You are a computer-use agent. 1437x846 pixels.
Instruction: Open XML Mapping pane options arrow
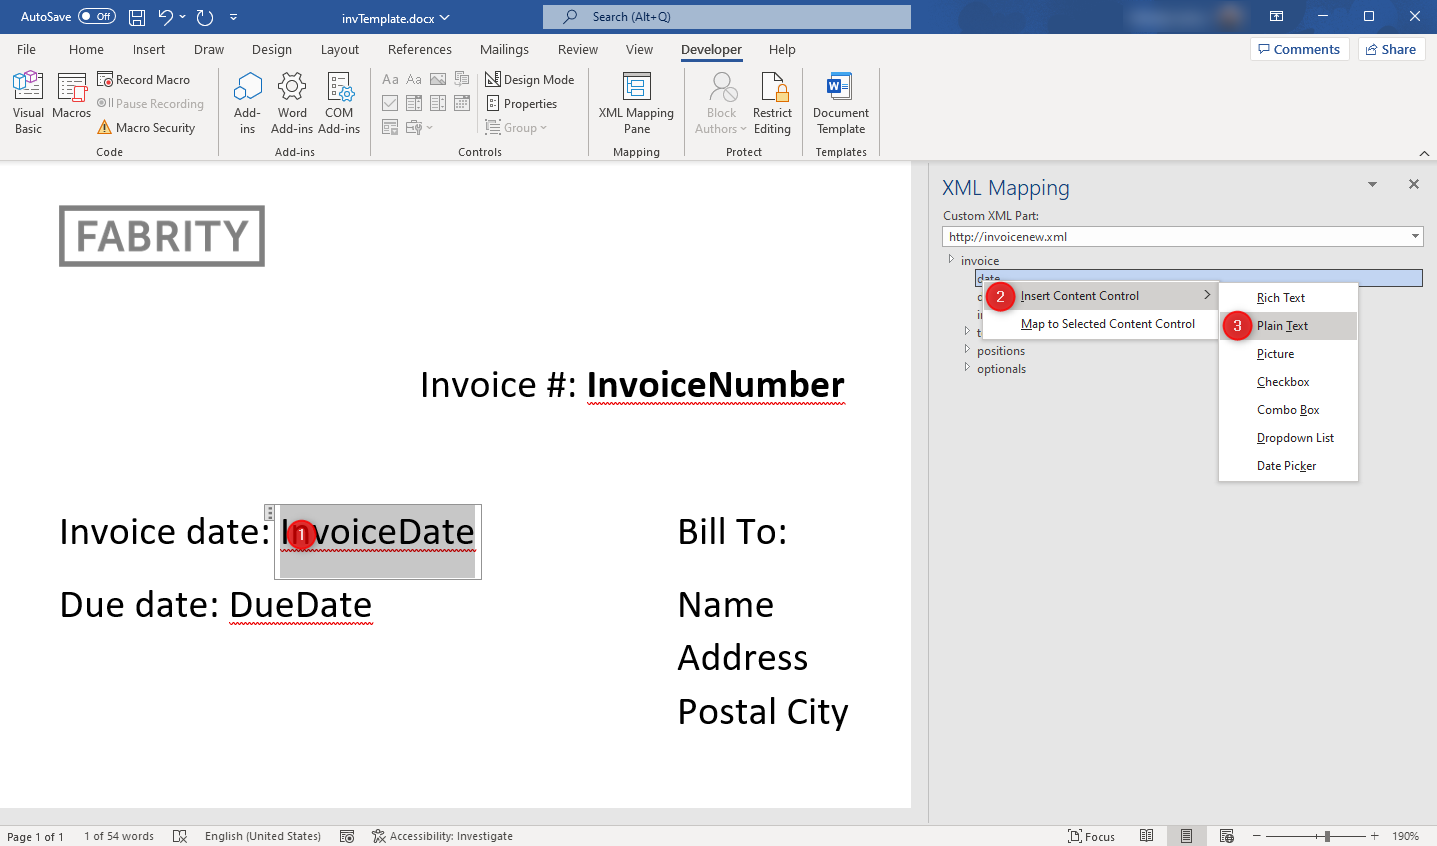tap(1372, 185)
